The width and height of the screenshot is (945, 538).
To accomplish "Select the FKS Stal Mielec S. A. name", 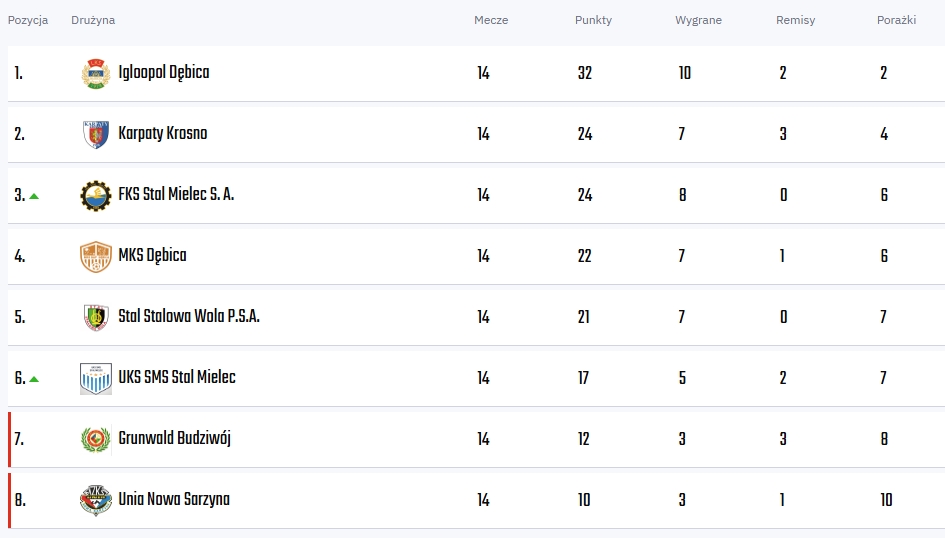I will [176, 195].
